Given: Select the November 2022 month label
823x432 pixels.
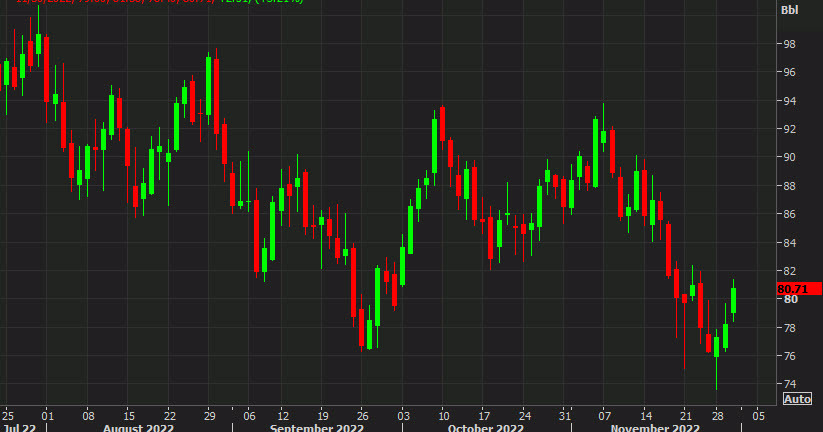Looking at the screenshot, I should tap(655, 428).
